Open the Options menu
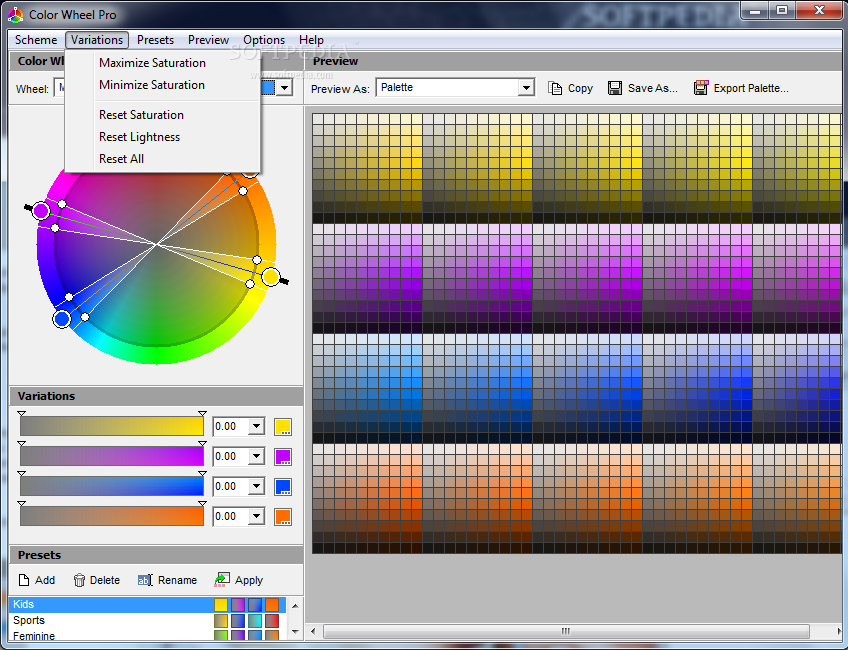 coord(264,40)
